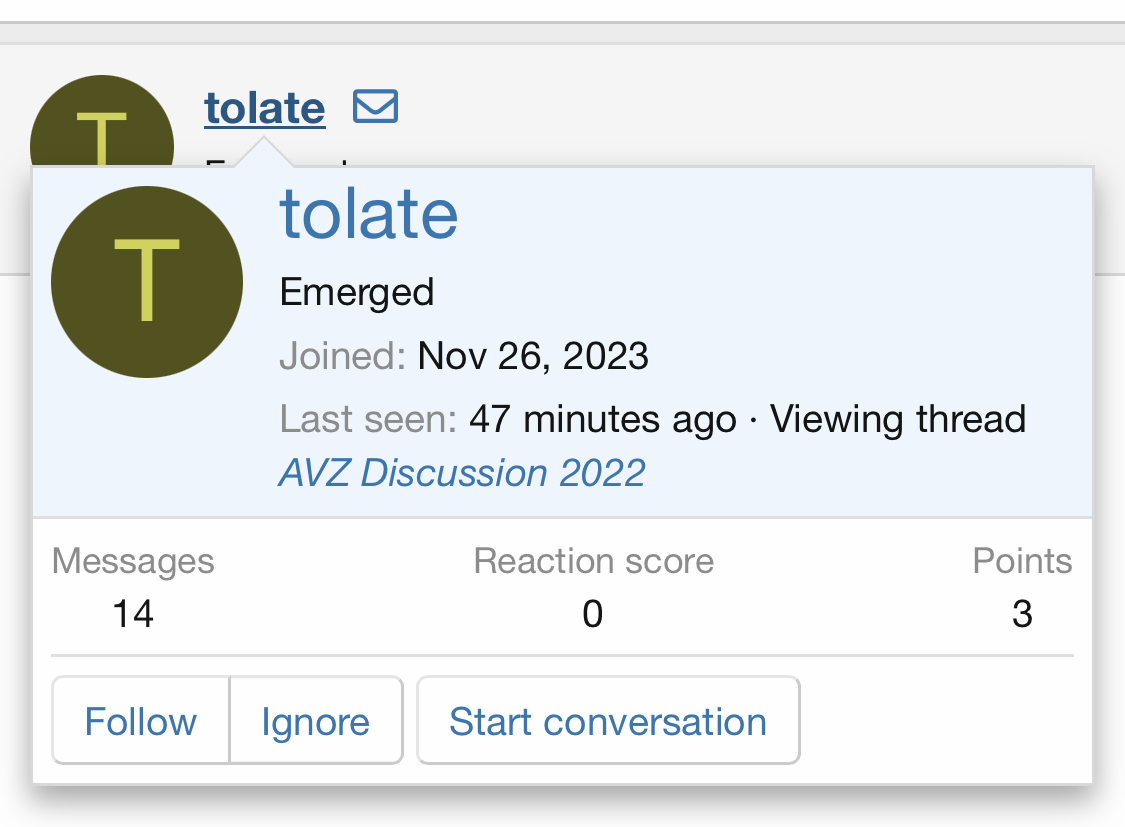Open the underlined tolate username link
Screen dimensions: 1125x827
pos(264,108)
